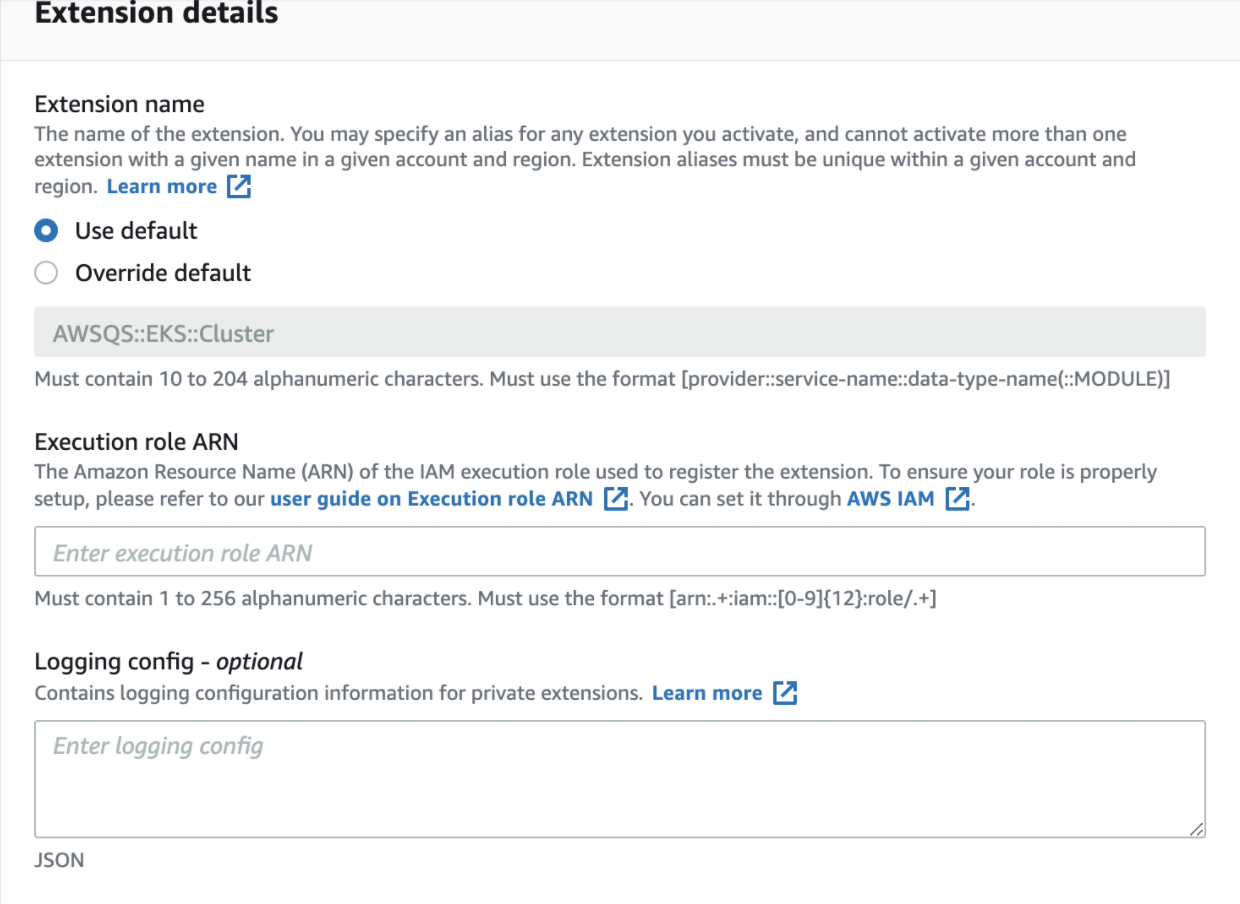Click external link icon beside Extension name Learn more
The image size is (1240, 904).
238,186
